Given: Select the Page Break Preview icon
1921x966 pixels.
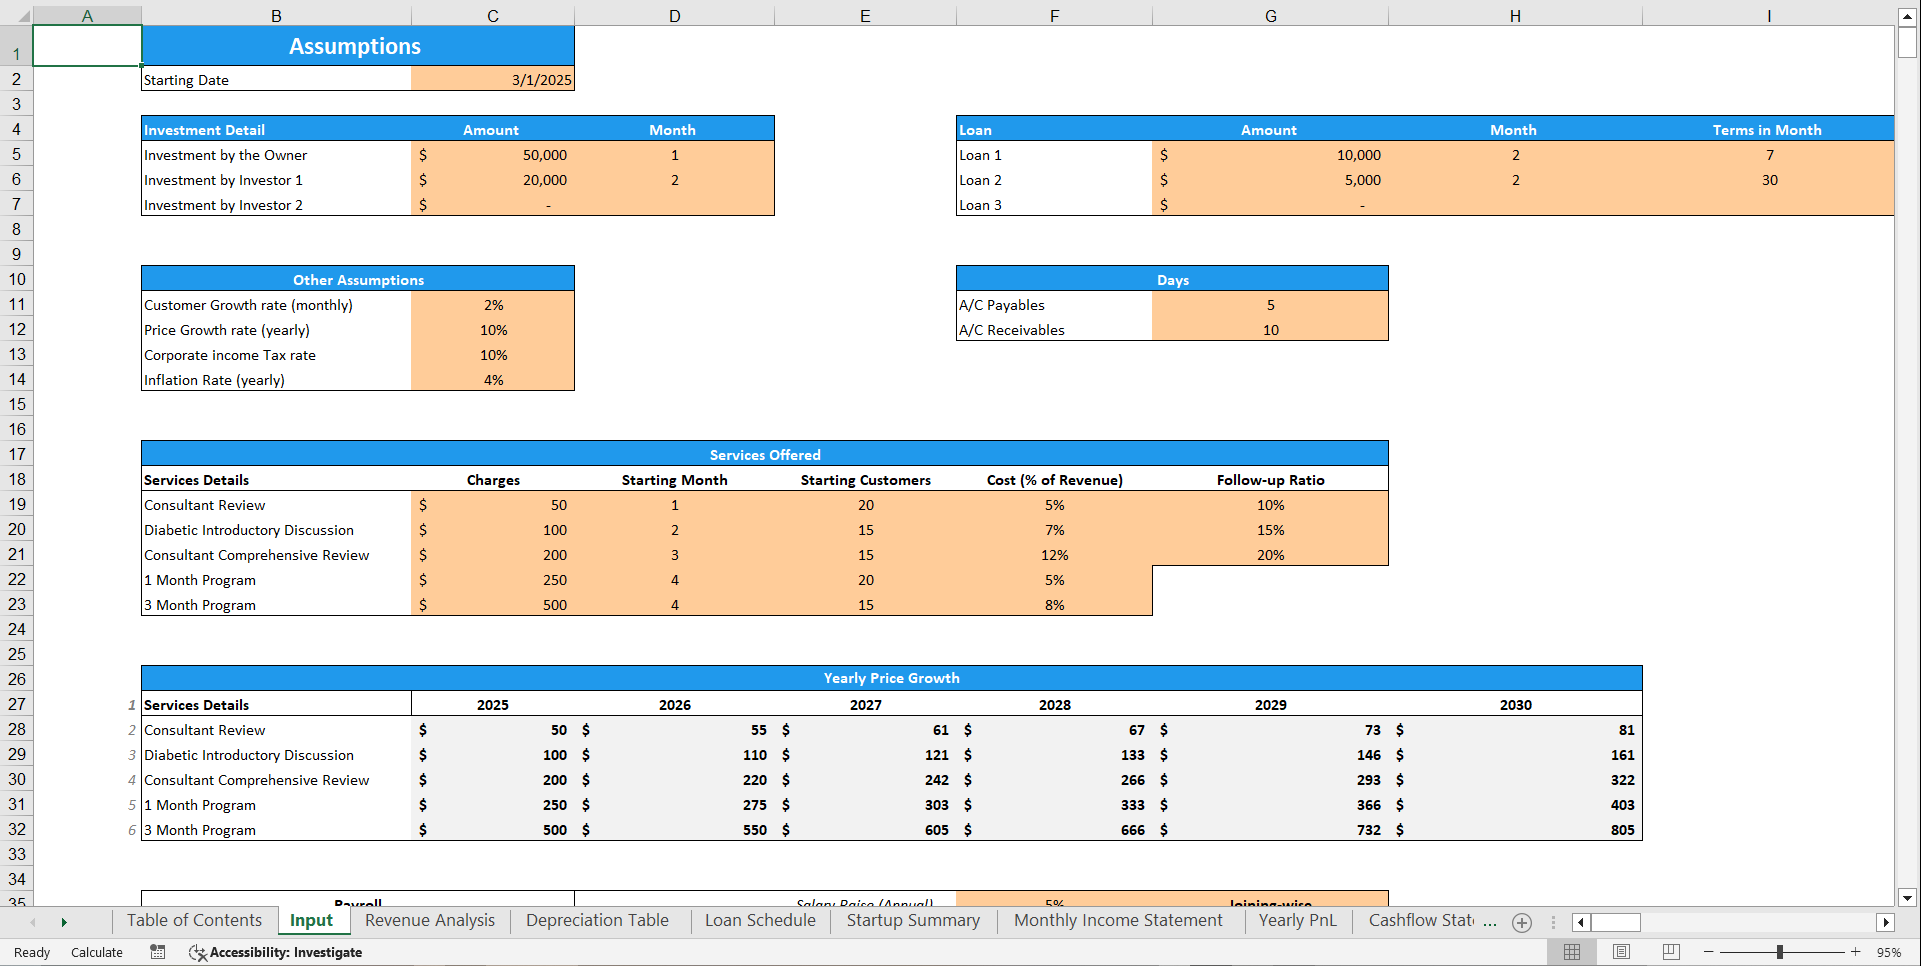Looking at the screenshot, I should [x=1670, y=952].
